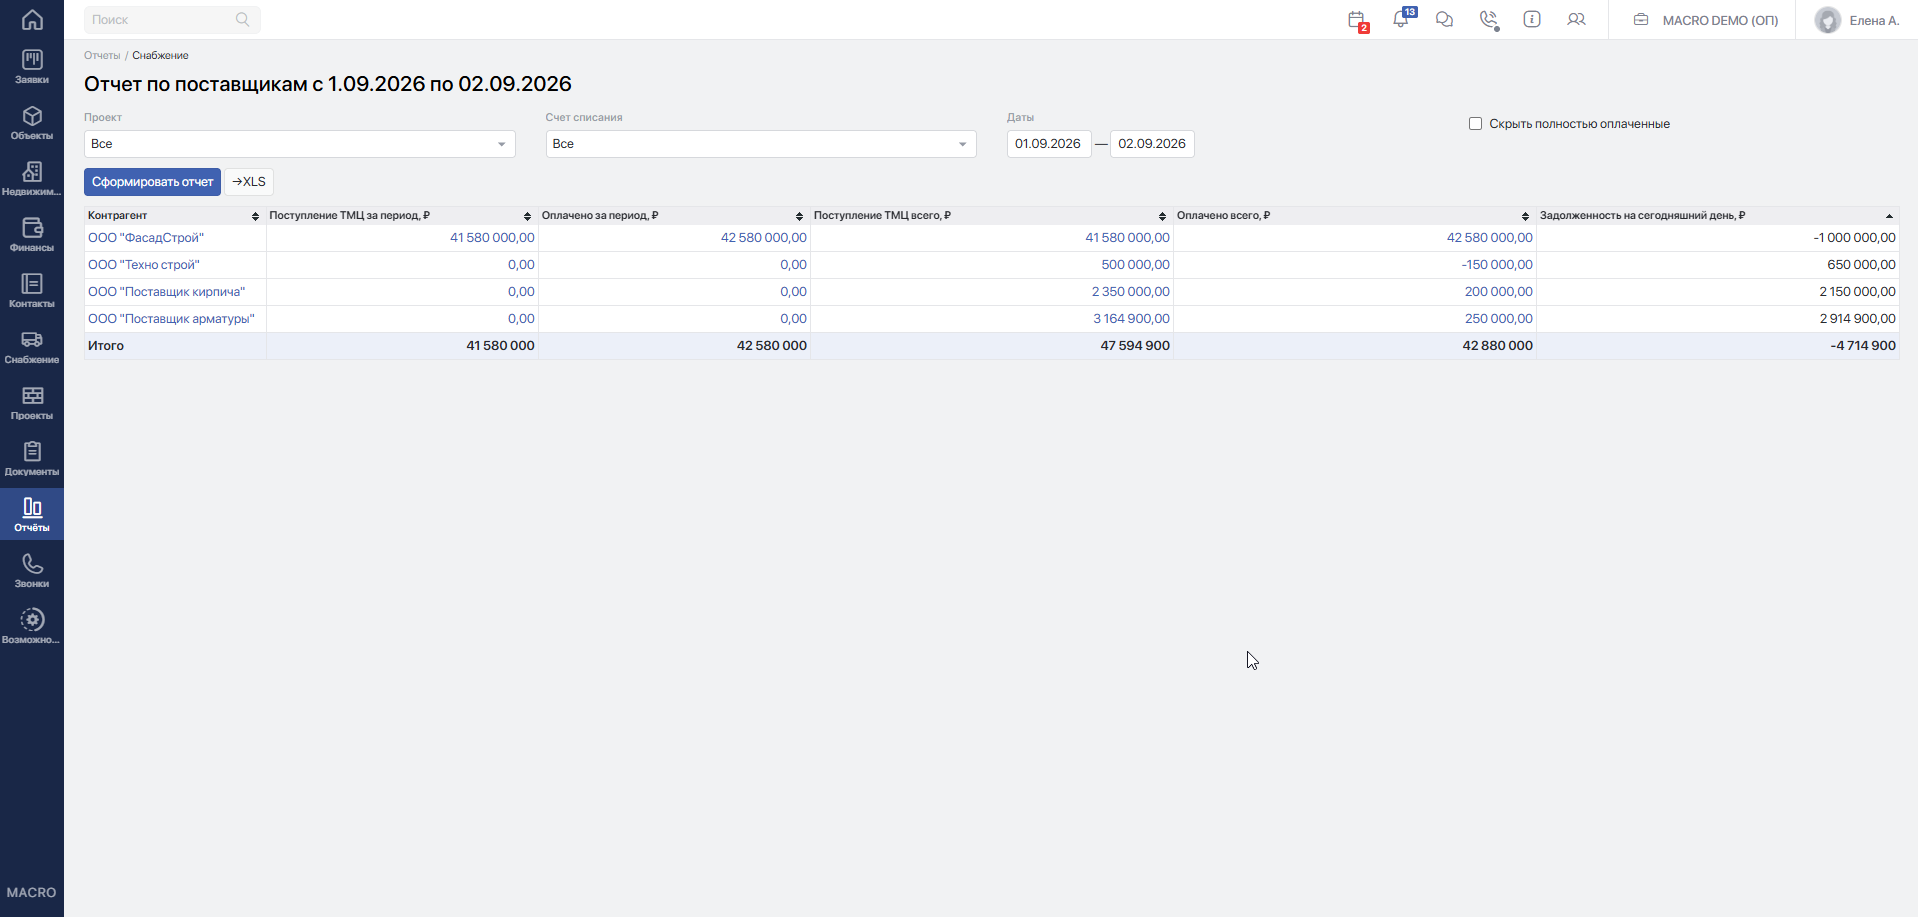Viewport: 1918px width, 917px height.
Task: Open Снабжение section in sidebar
Action: [x=32, y=346]
